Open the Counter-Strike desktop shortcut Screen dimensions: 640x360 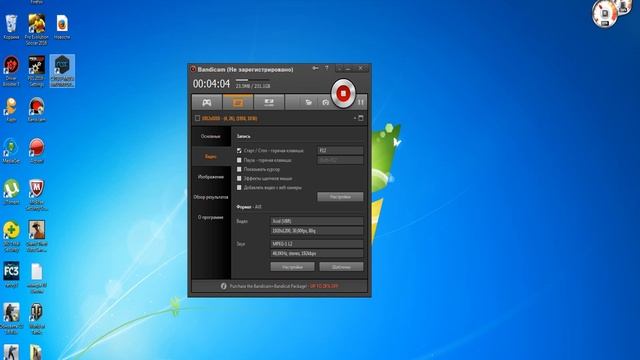point(11,319)
